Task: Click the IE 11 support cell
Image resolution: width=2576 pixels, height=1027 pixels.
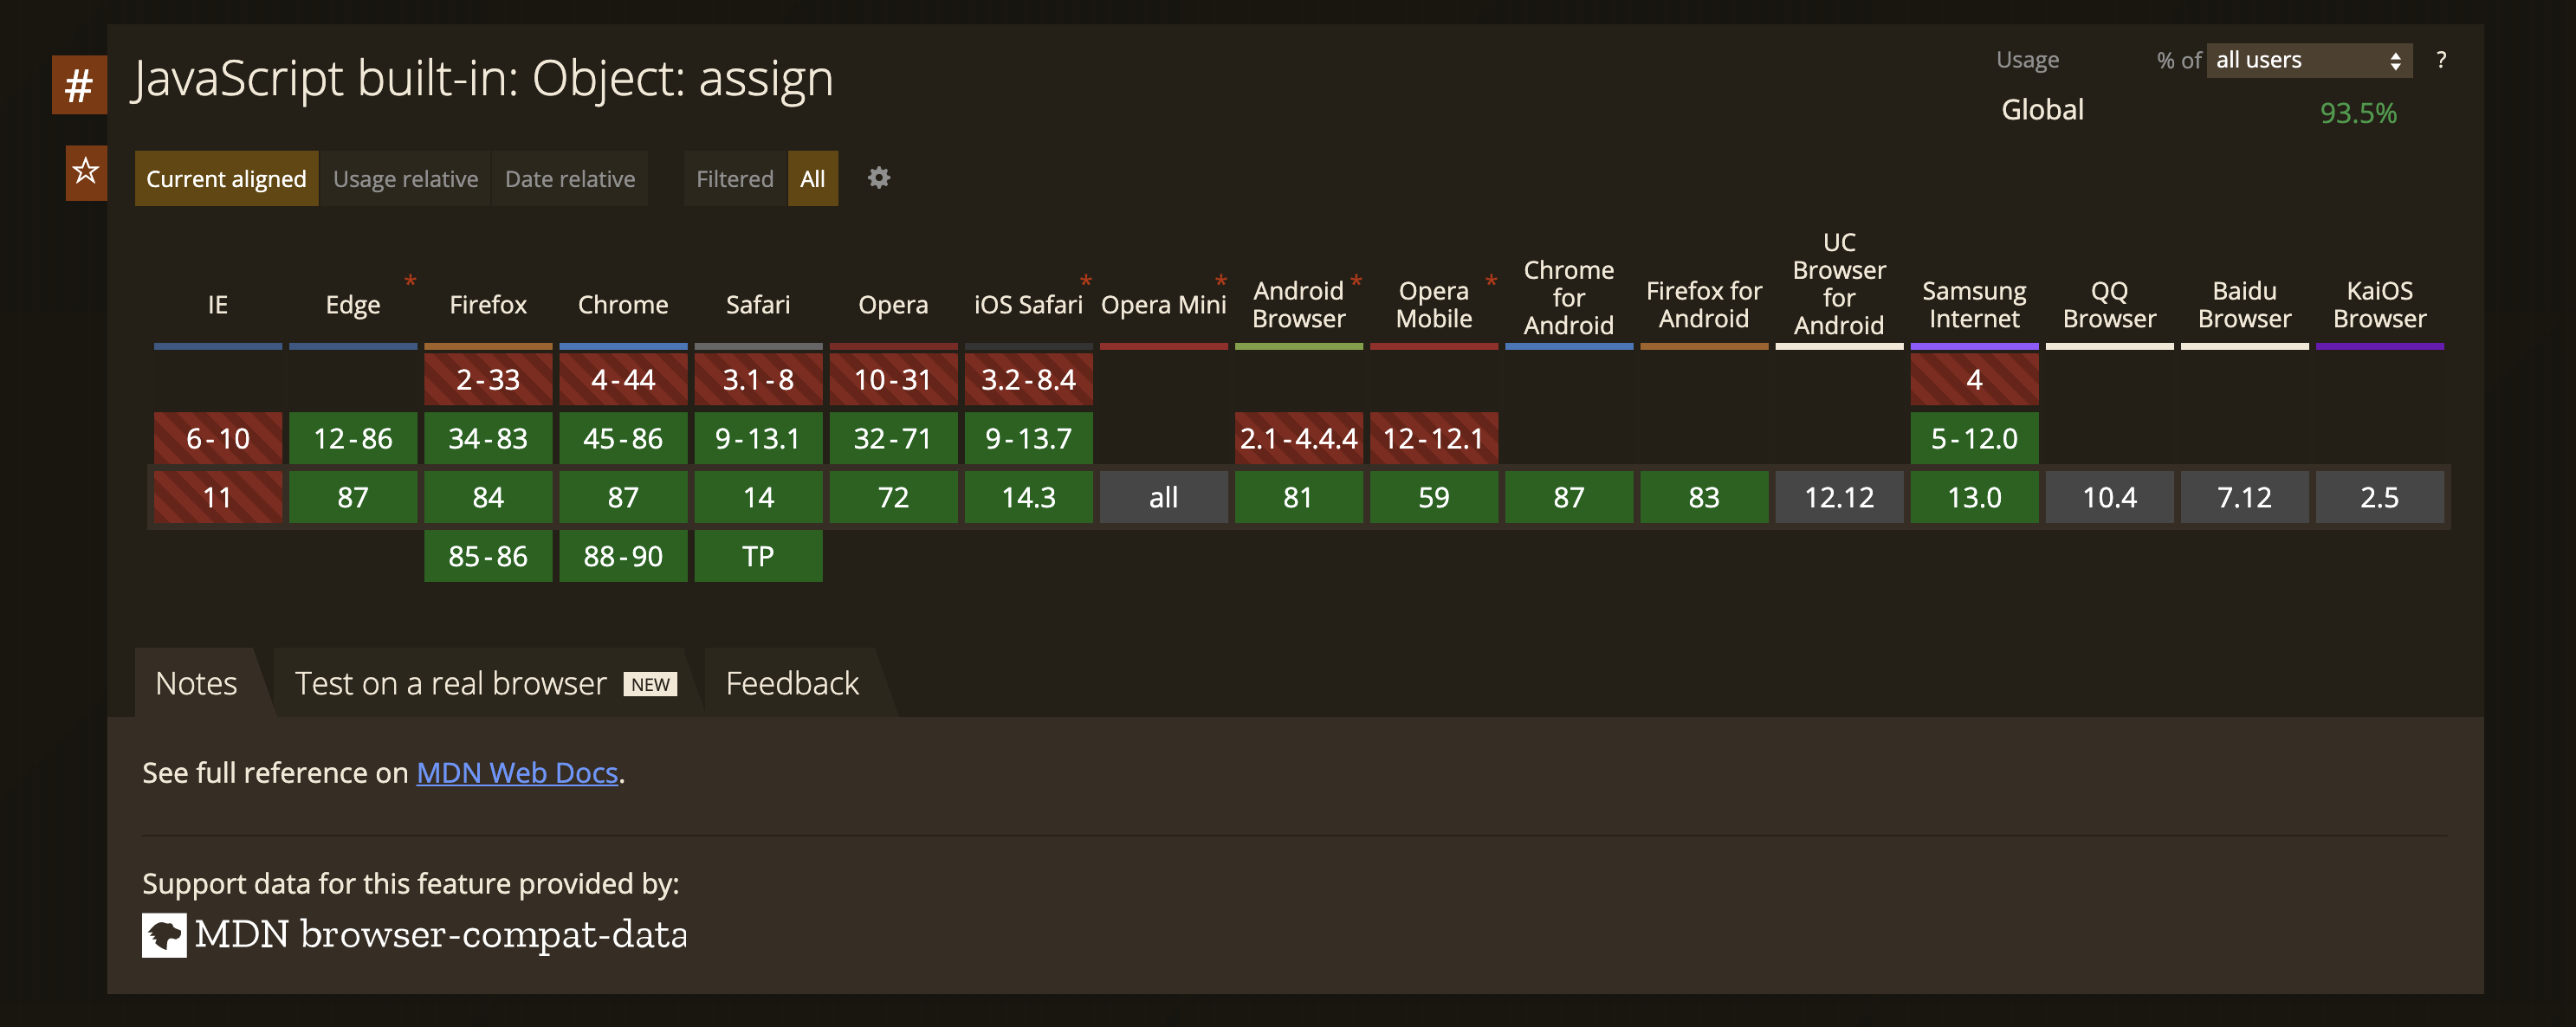Action: pyautogui.click(x=217, y=497)
